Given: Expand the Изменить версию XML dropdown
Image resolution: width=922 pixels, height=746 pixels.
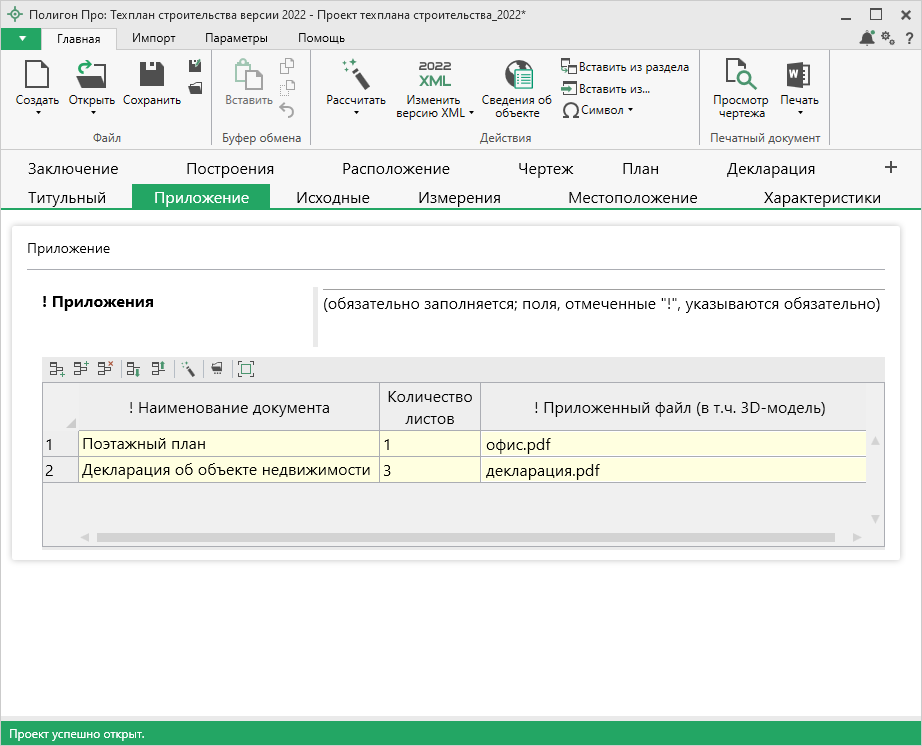Looking at the screenshot, I should [471, 113].
